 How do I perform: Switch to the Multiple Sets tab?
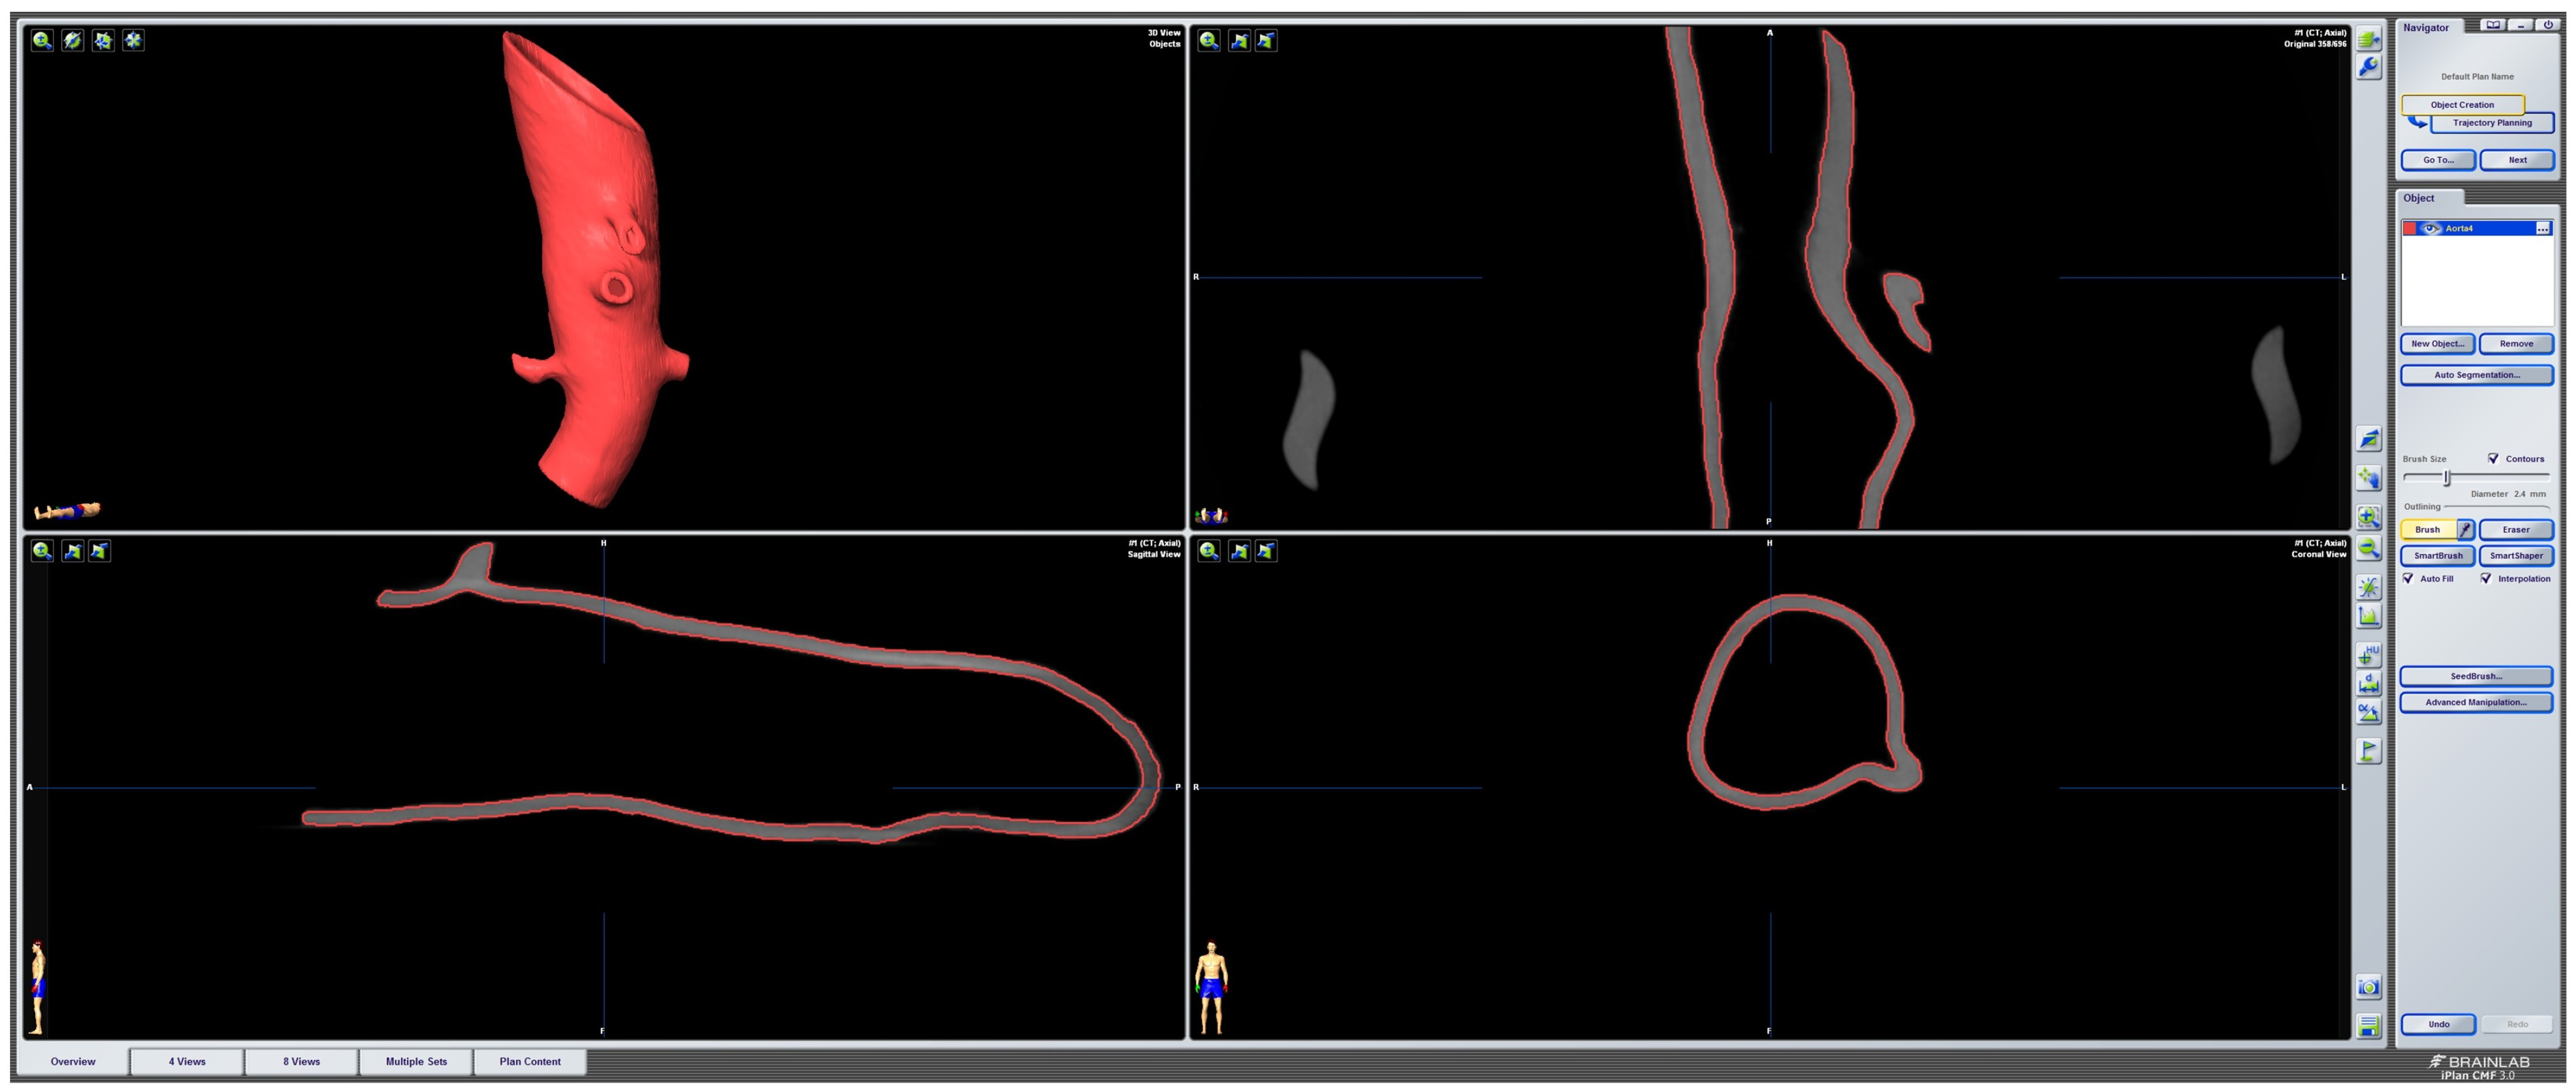pos(416,1062)
